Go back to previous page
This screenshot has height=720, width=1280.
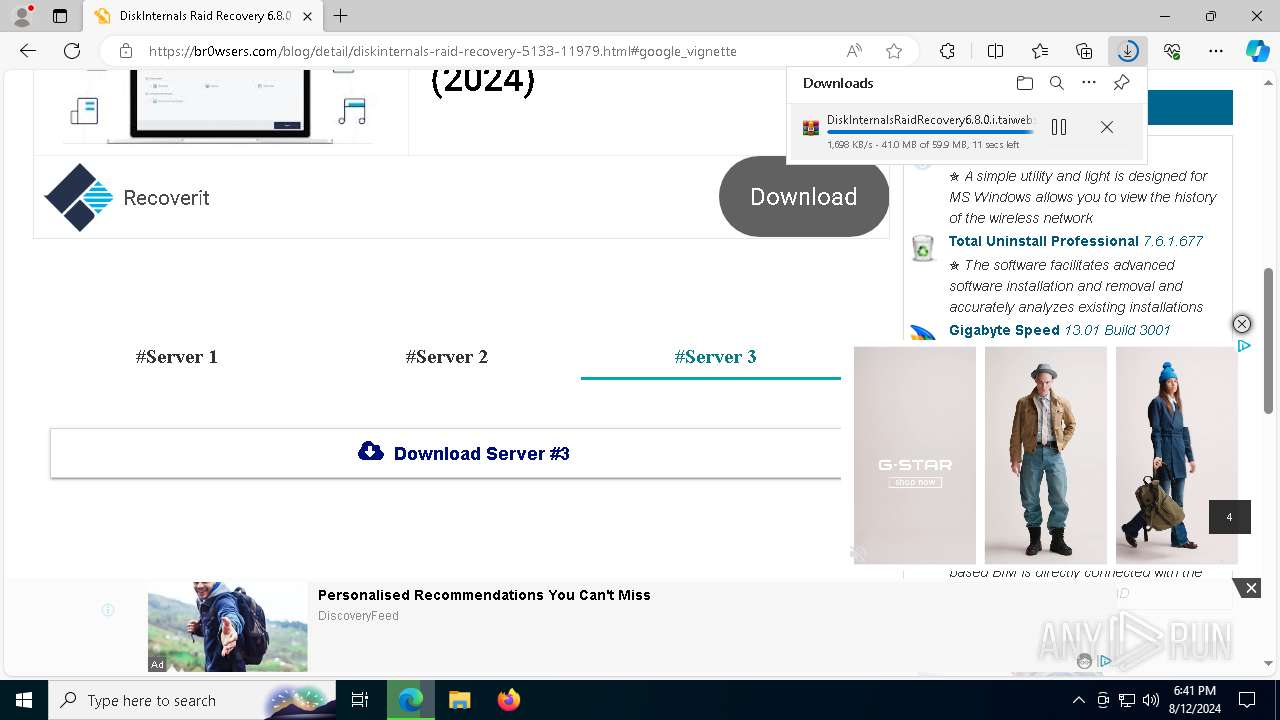(28, 51)
